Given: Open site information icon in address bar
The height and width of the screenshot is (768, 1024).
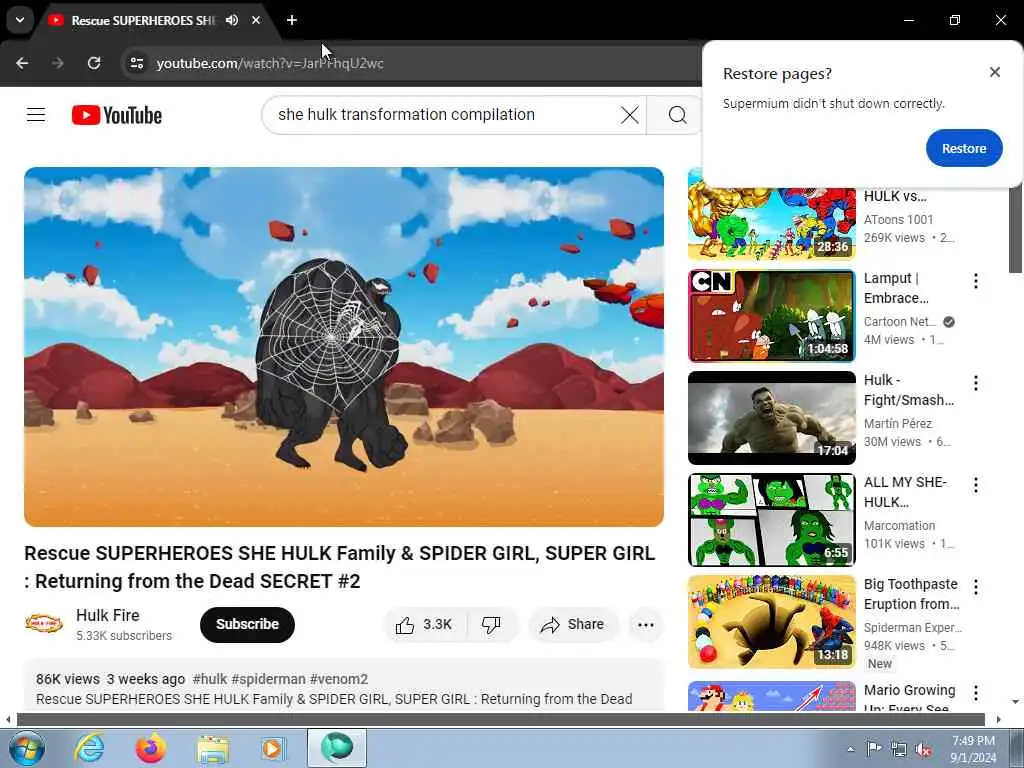Looking at the screenshot, I should (x=136, y=63).
